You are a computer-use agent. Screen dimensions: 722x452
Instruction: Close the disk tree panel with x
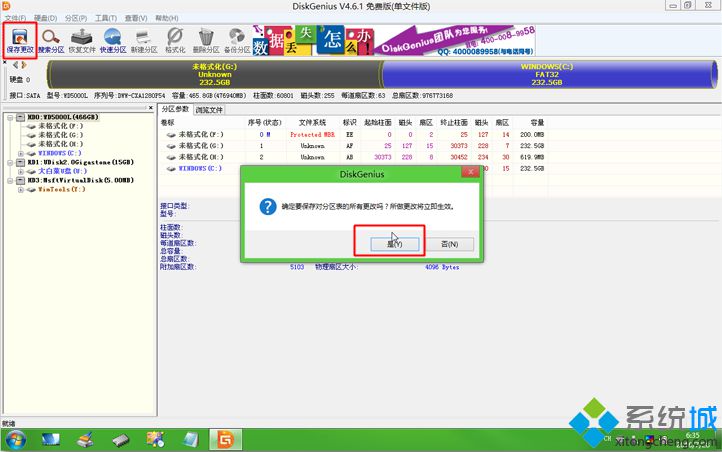[151, 108]
